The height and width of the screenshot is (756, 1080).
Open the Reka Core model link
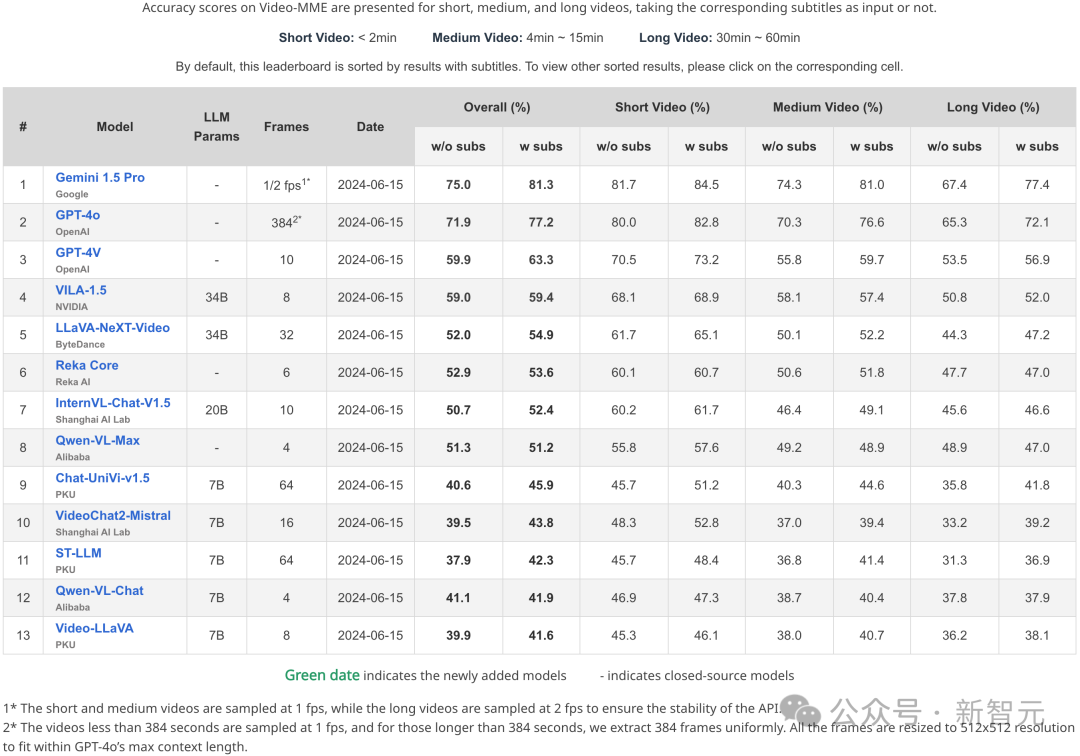87,365
